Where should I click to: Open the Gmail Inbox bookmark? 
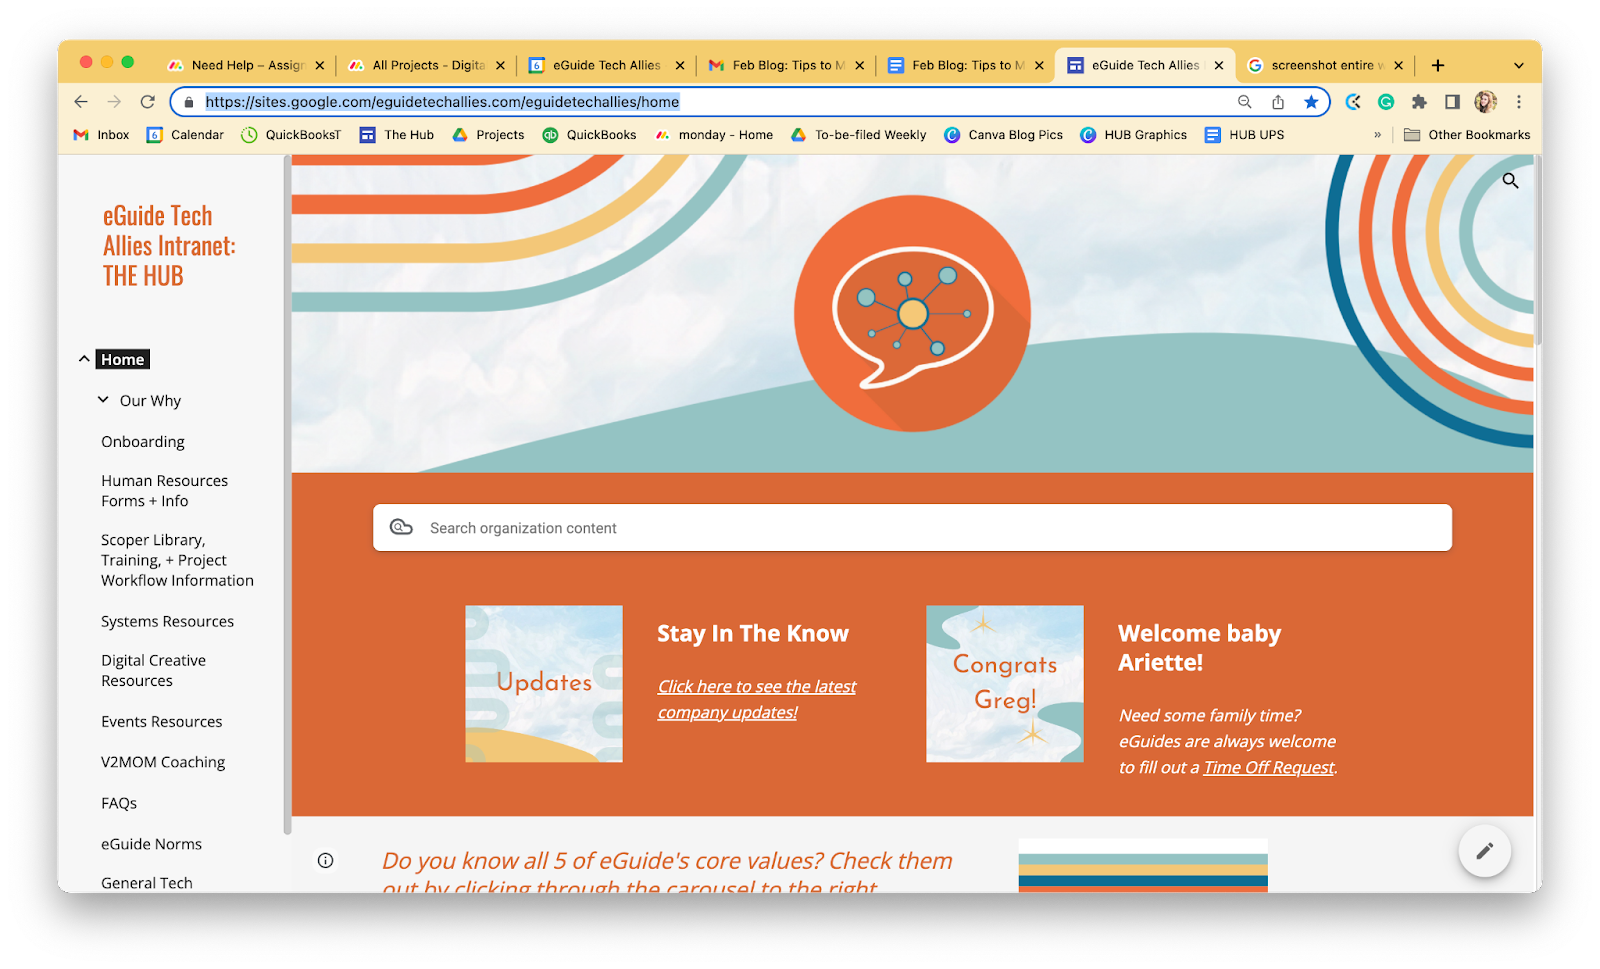(99, 134)
